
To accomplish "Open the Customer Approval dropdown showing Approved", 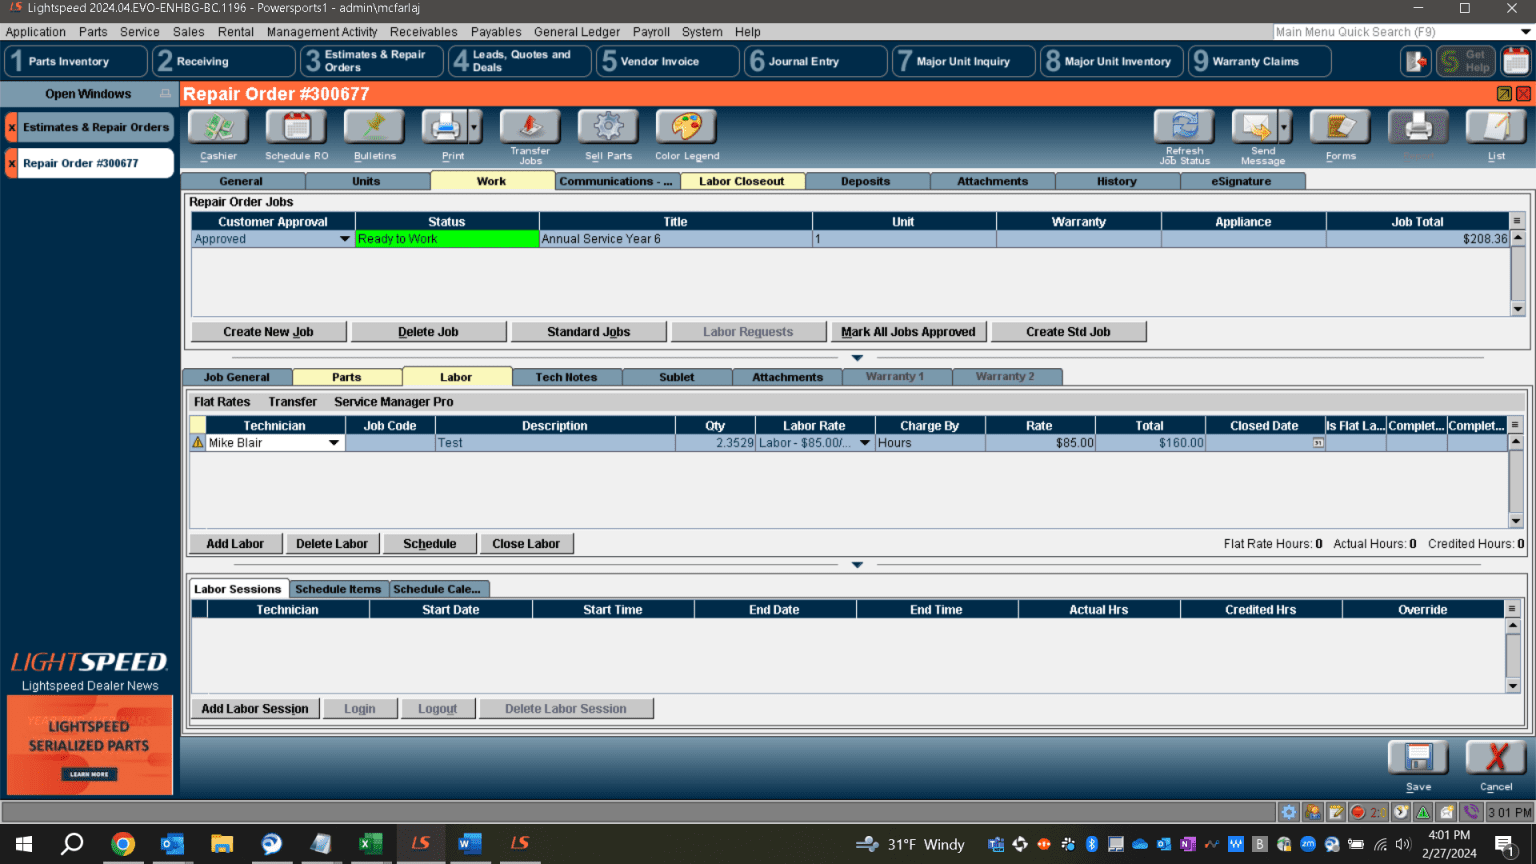I will click(x=344, y=239).
